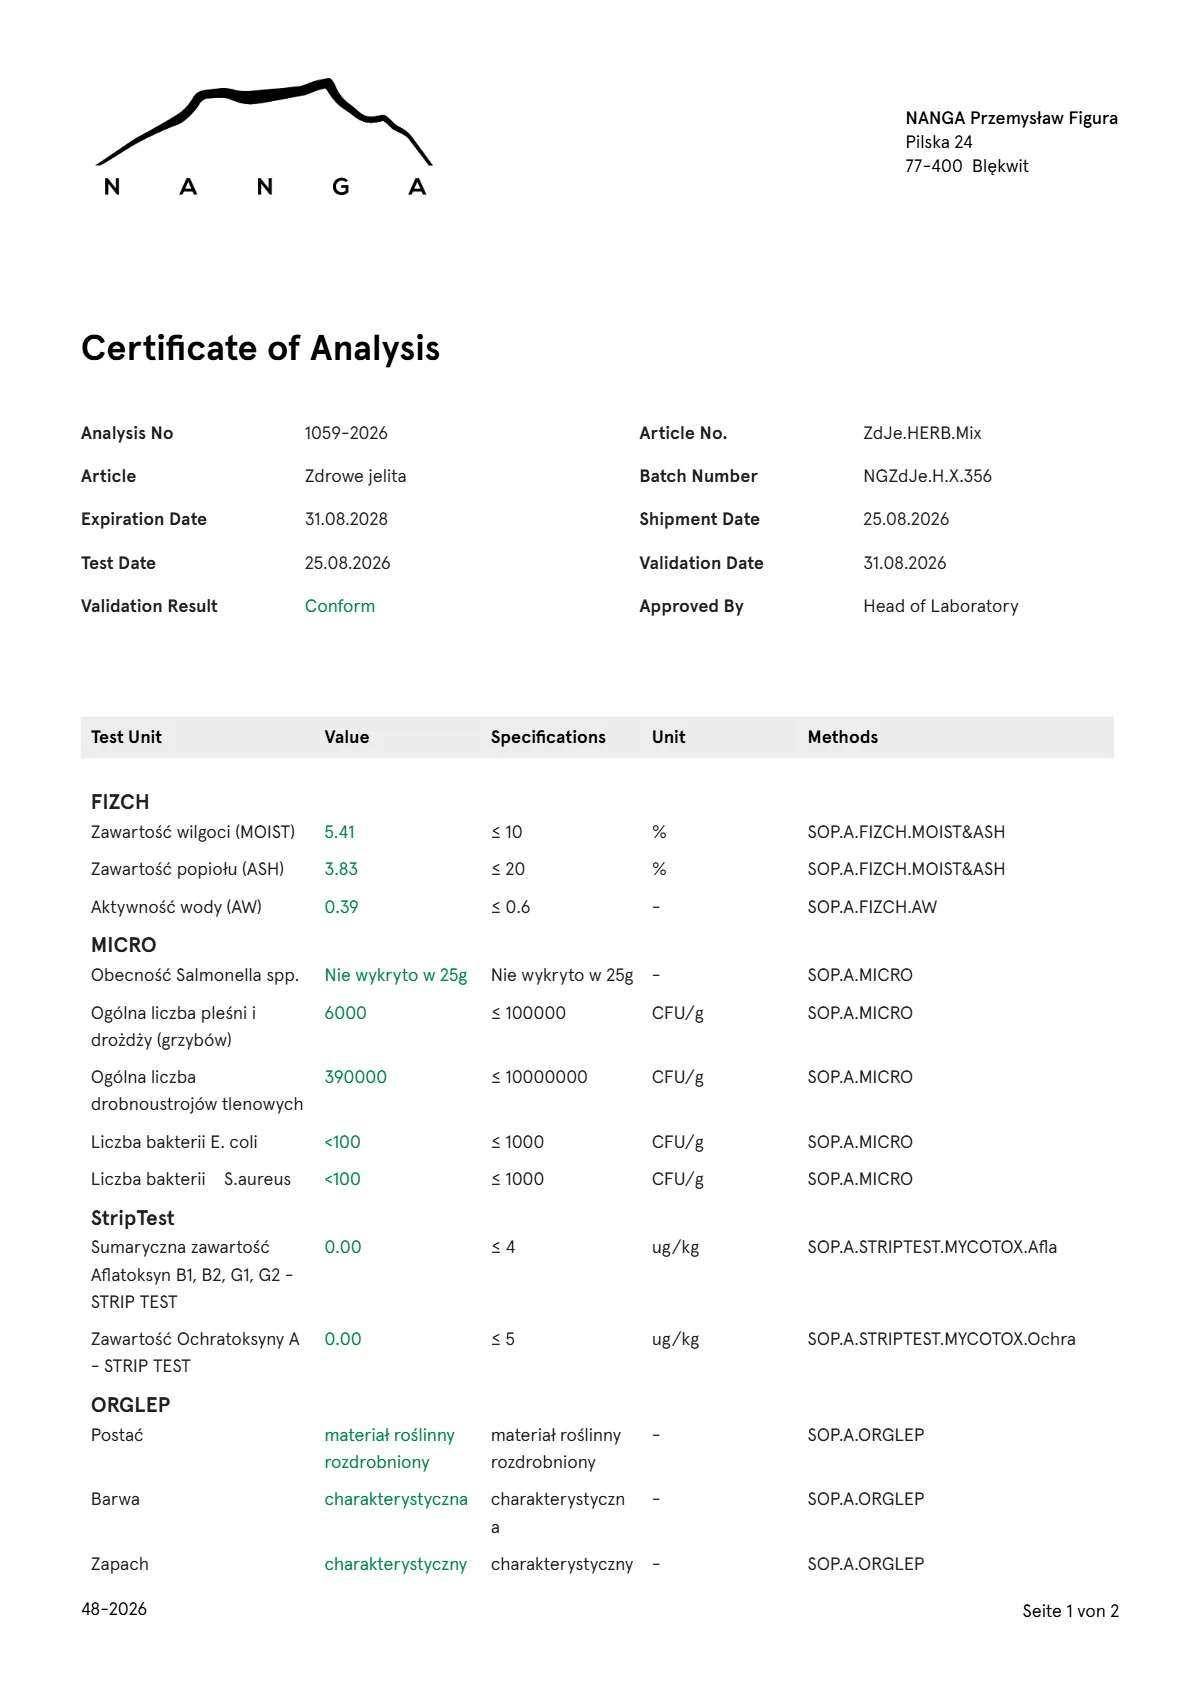Click the street address "Pilska 24"
The height and width of the screenshot is (1697, 1200).
pos(938,142)
